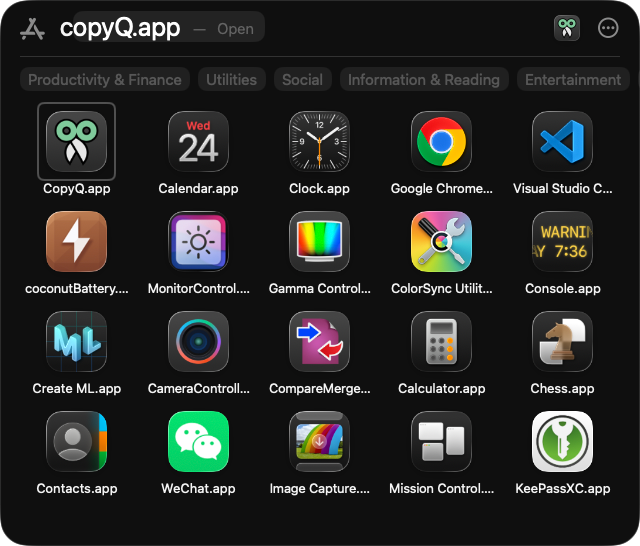Open Visual Studio Code
Image resolution: width=640 pixels, height=546 pixels.
coord(563,142)
